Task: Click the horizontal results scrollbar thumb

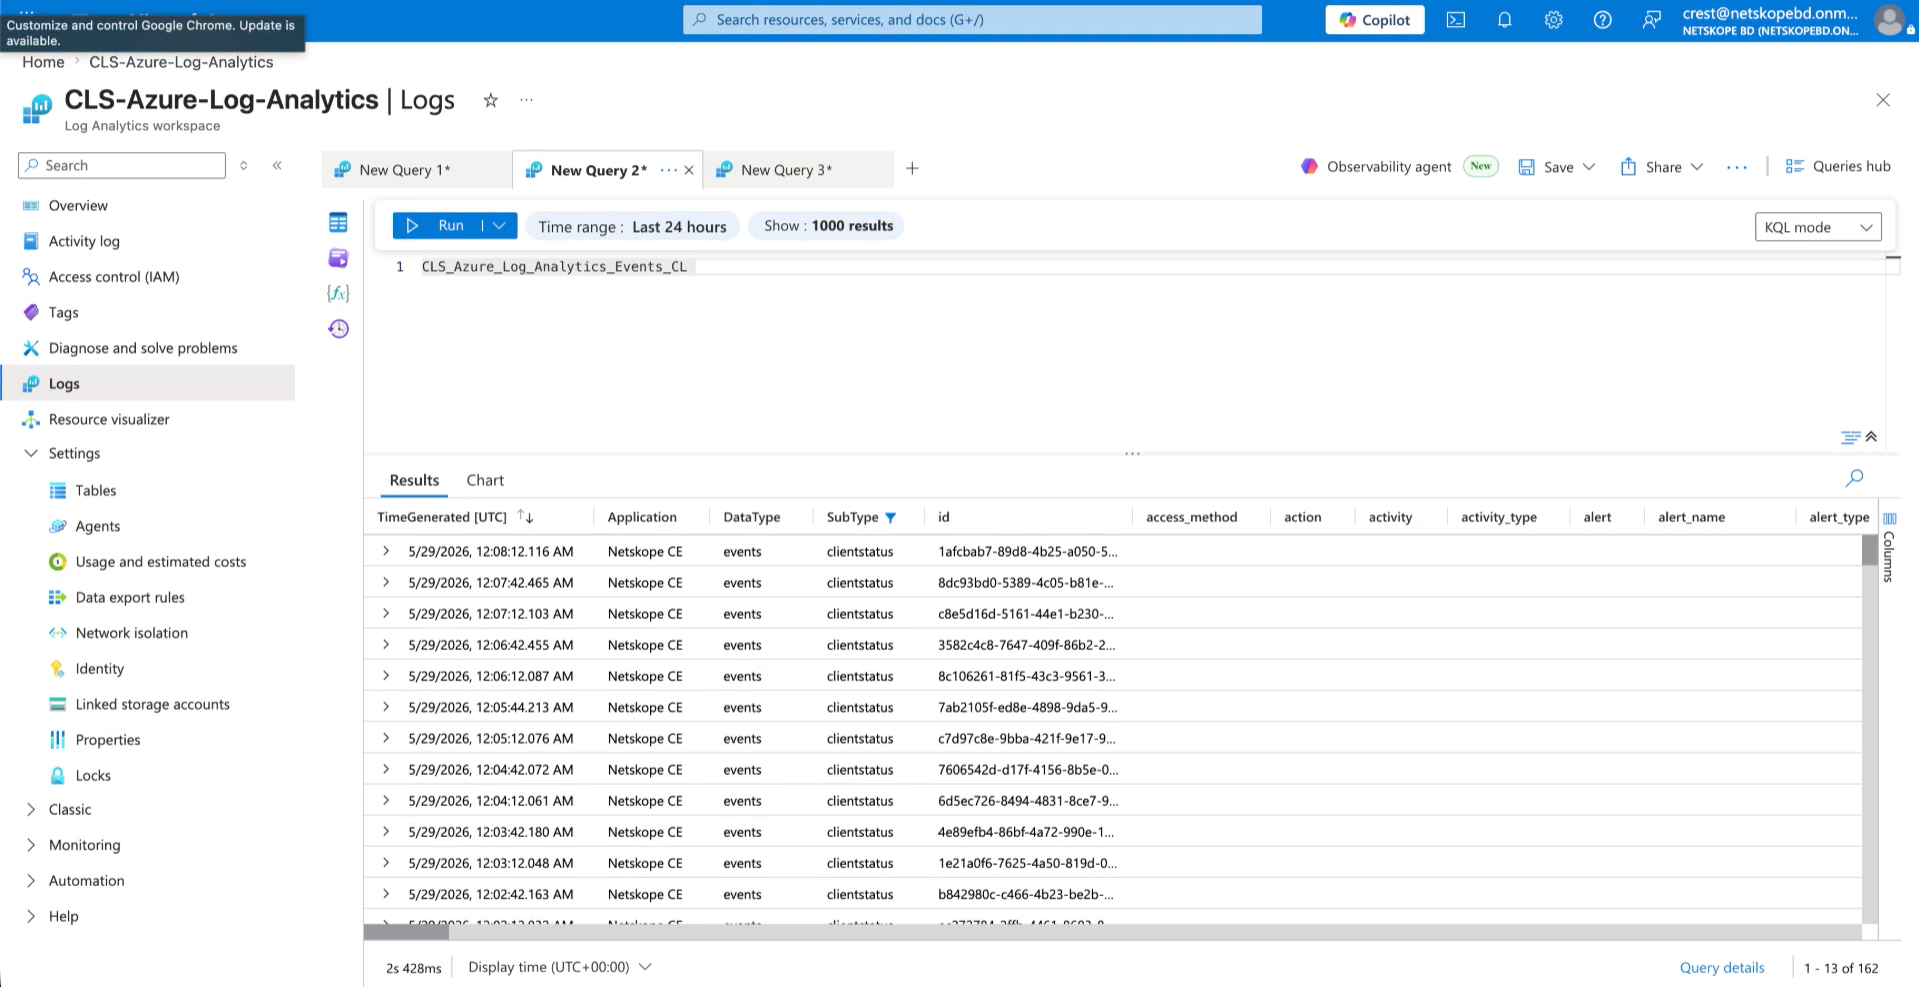Action: (406, 933)
